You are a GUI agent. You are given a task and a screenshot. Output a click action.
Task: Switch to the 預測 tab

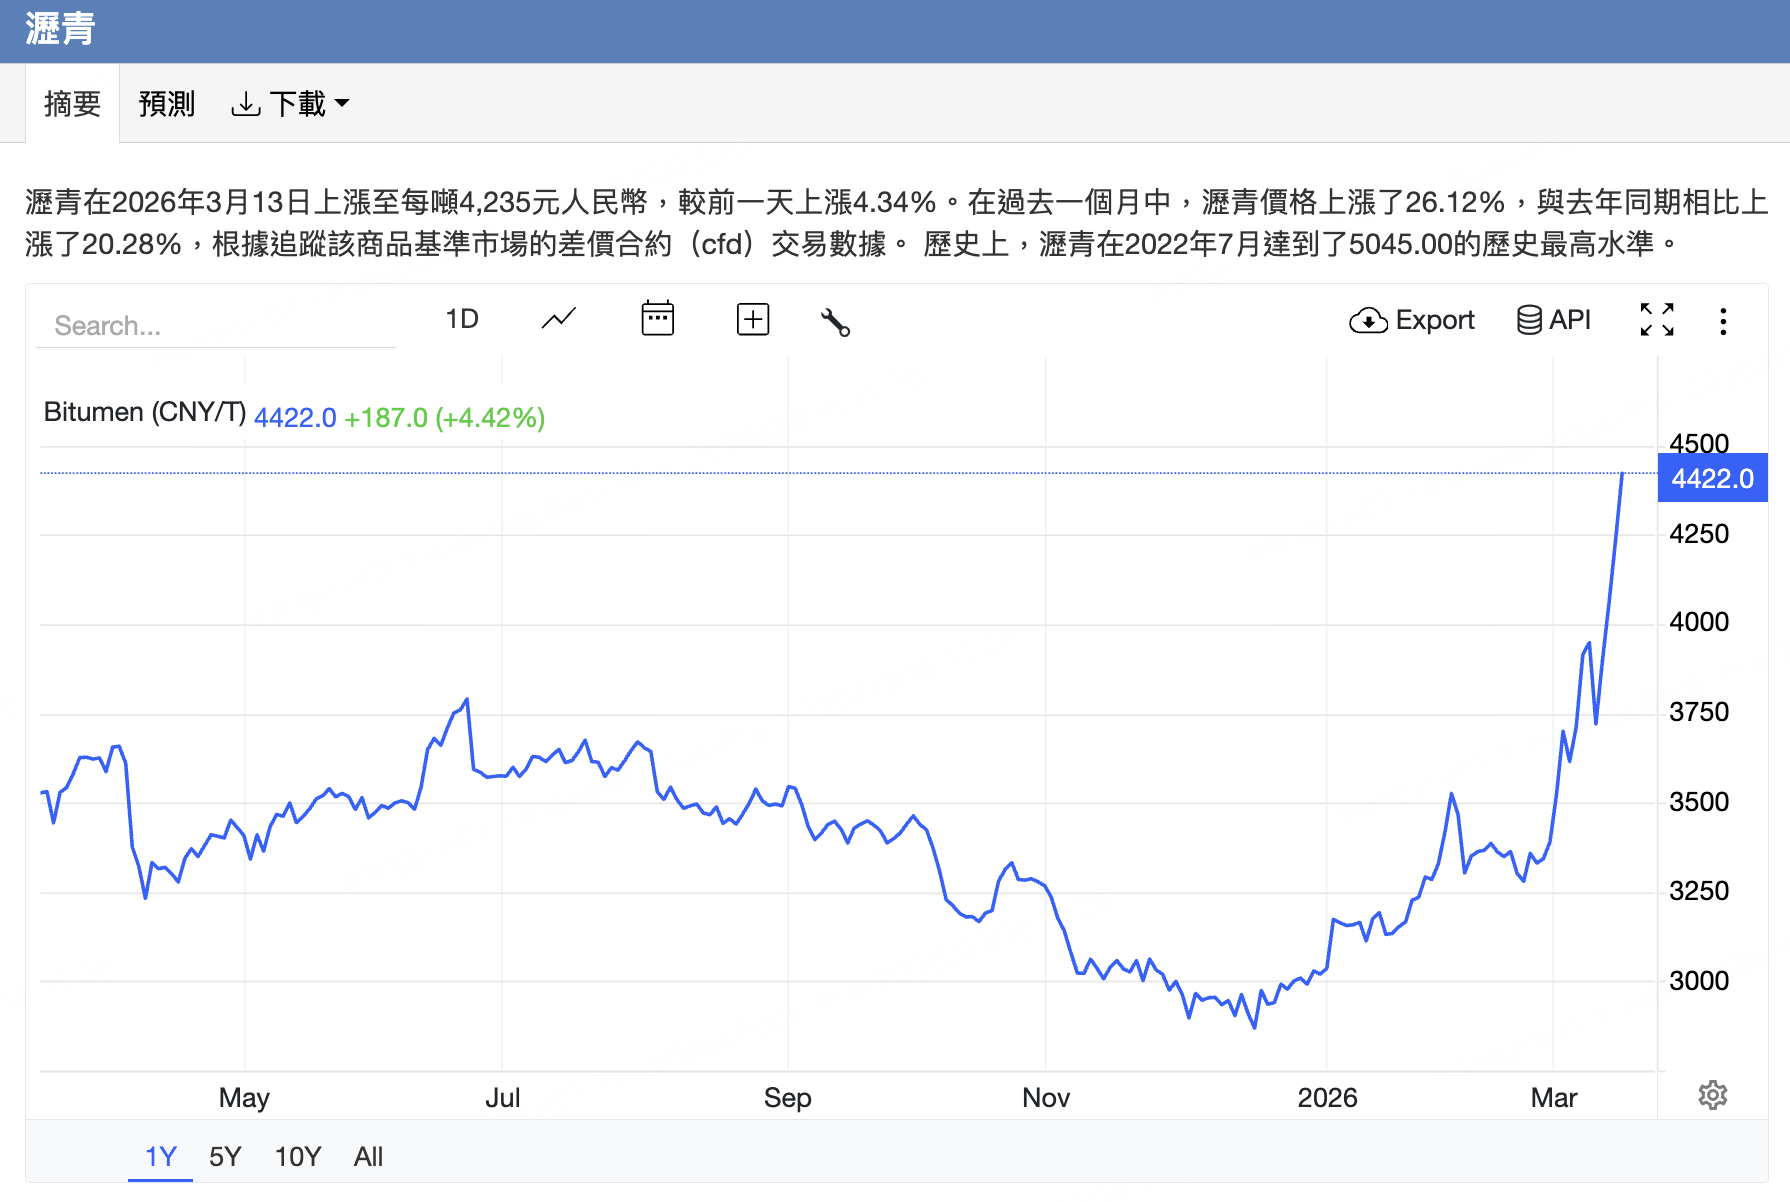point(167,103)
